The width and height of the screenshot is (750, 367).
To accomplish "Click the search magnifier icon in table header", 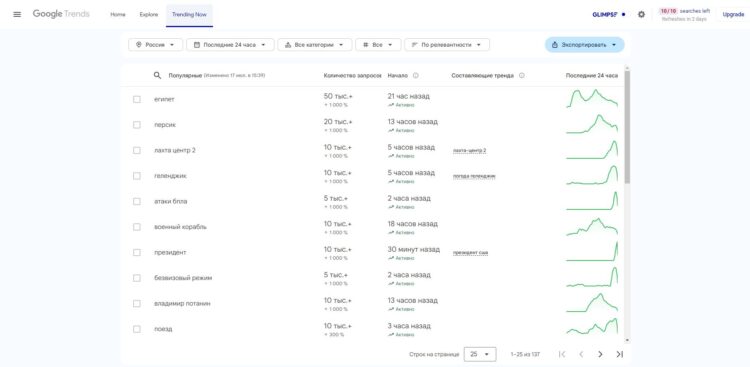I will coord(157,76).
